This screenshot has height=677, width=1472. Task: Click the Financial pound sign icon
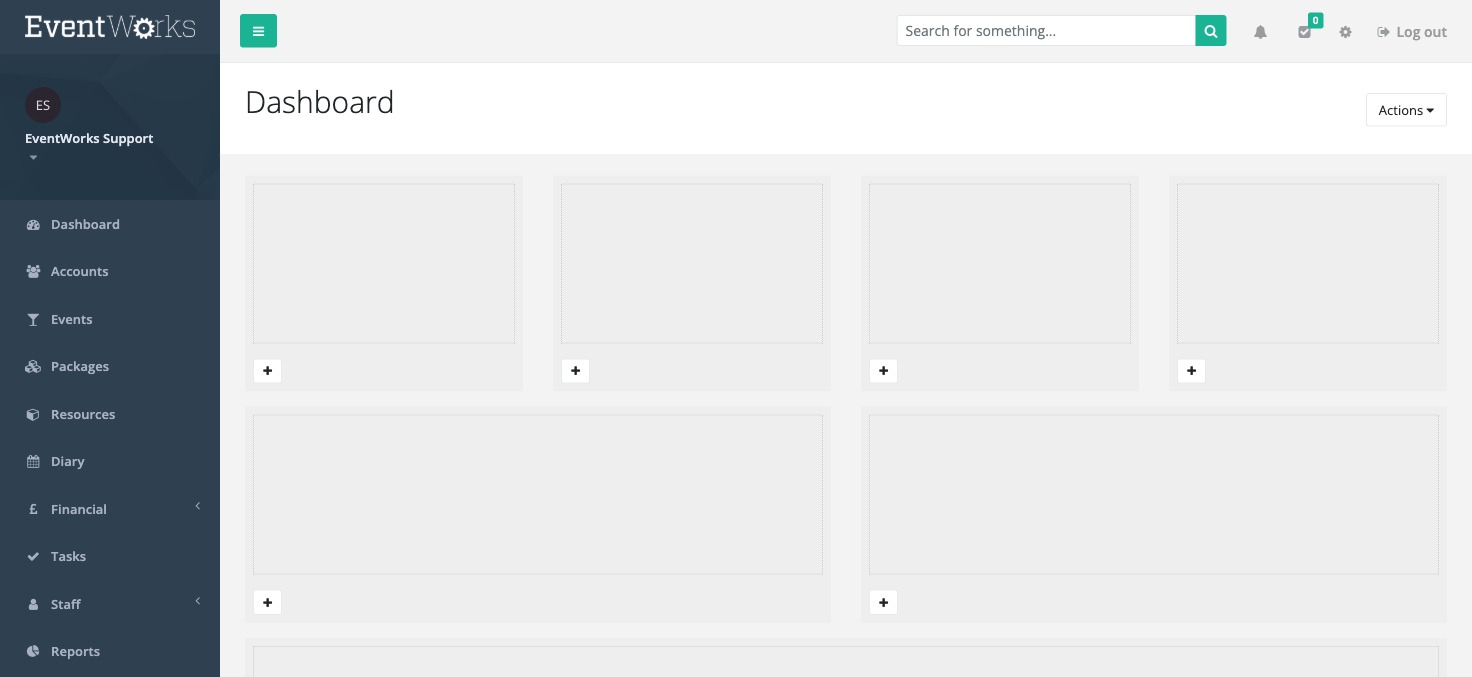coord(33,509)
